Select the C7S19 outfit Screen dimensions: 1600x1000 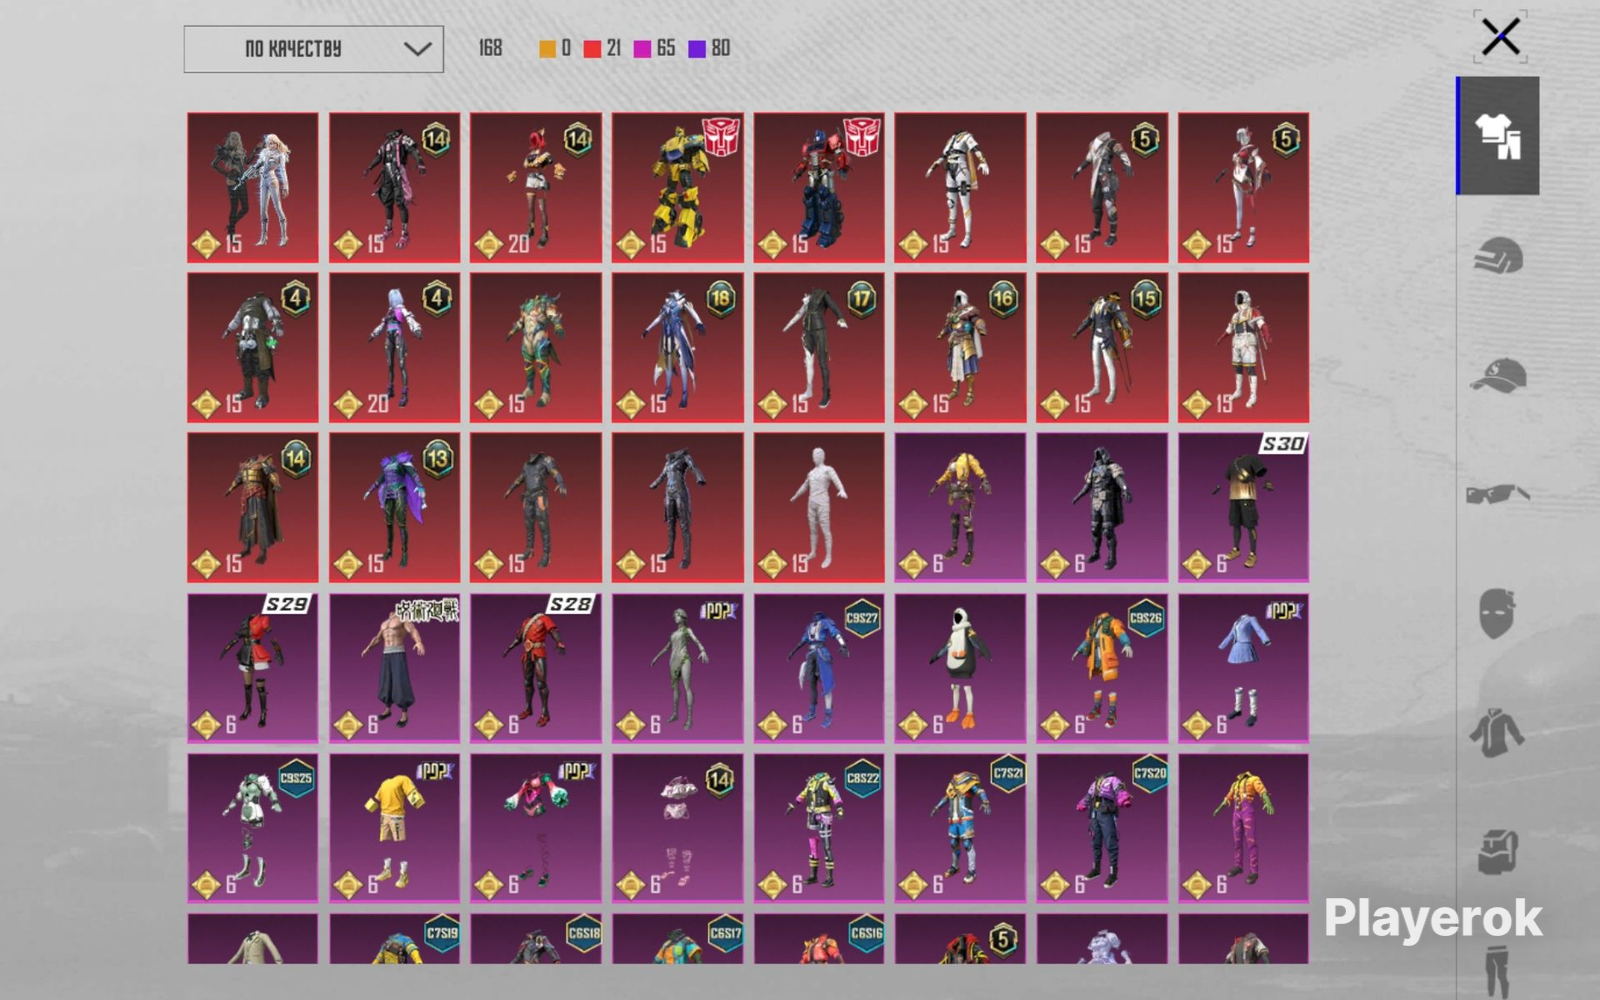[x=395, y=939]
